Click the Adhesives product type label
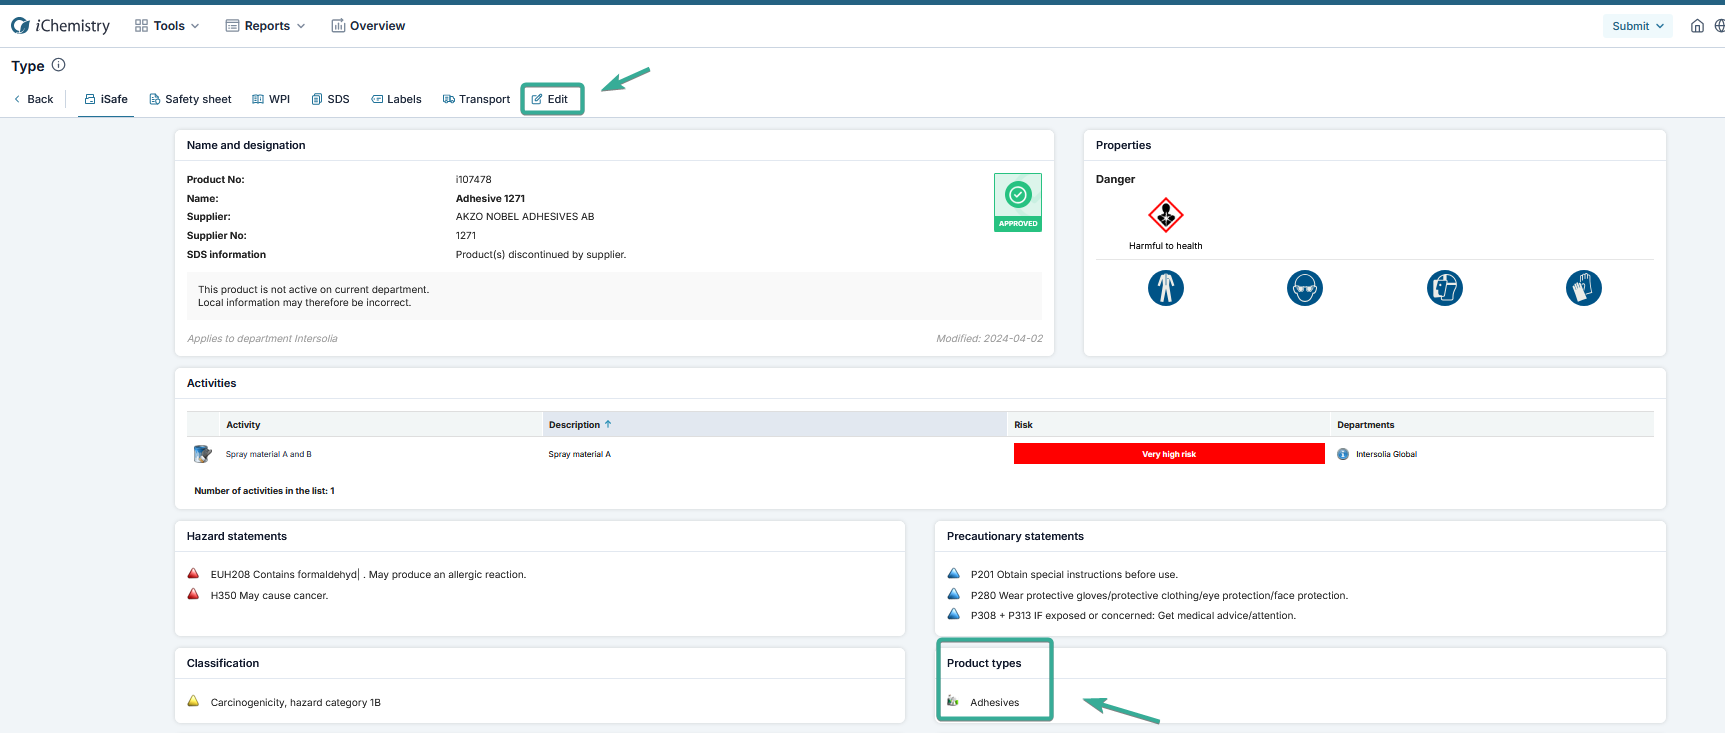 pyautogui.click(x=995, y=703)
